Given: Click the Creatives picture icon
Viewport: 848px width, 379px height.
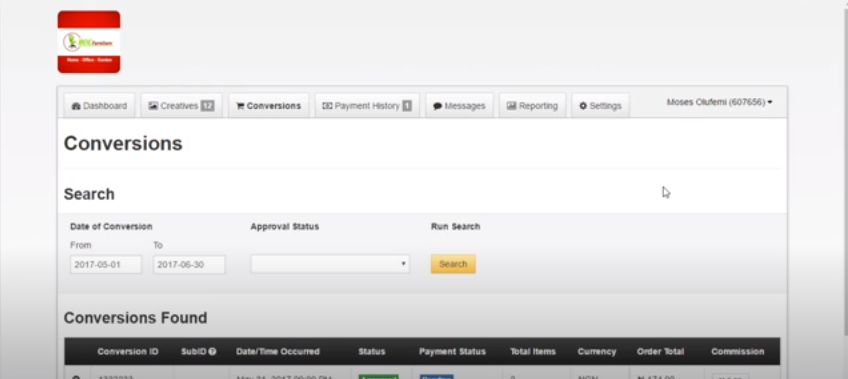Looking at the screenshot, I should click(153, 106).
